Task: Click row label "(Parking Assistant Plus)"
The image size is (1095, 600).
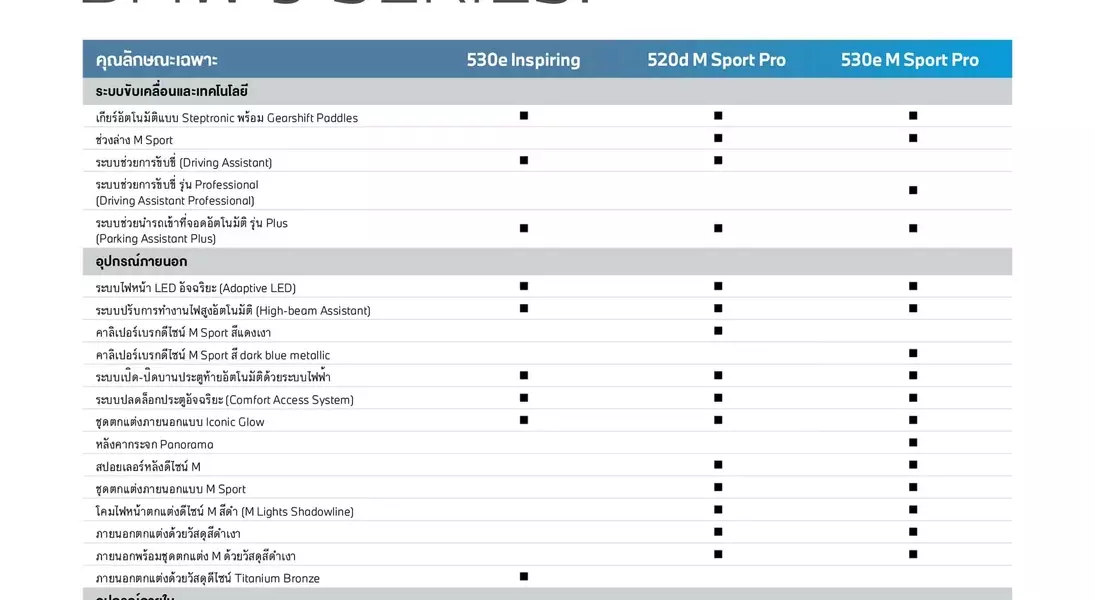Action: pyautogui.click(x=156, y=239)
